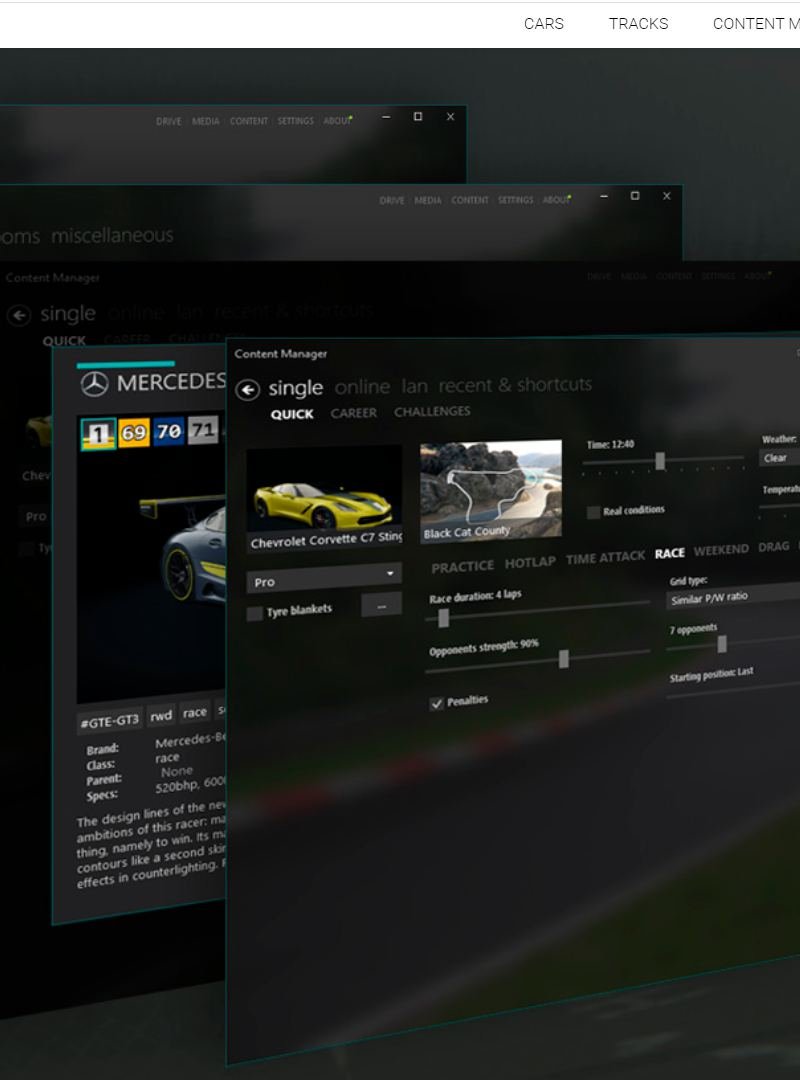This screenshot has width=800, height=1080.
Task: Select the DRAG race mode
Action: tap(773, 547)
